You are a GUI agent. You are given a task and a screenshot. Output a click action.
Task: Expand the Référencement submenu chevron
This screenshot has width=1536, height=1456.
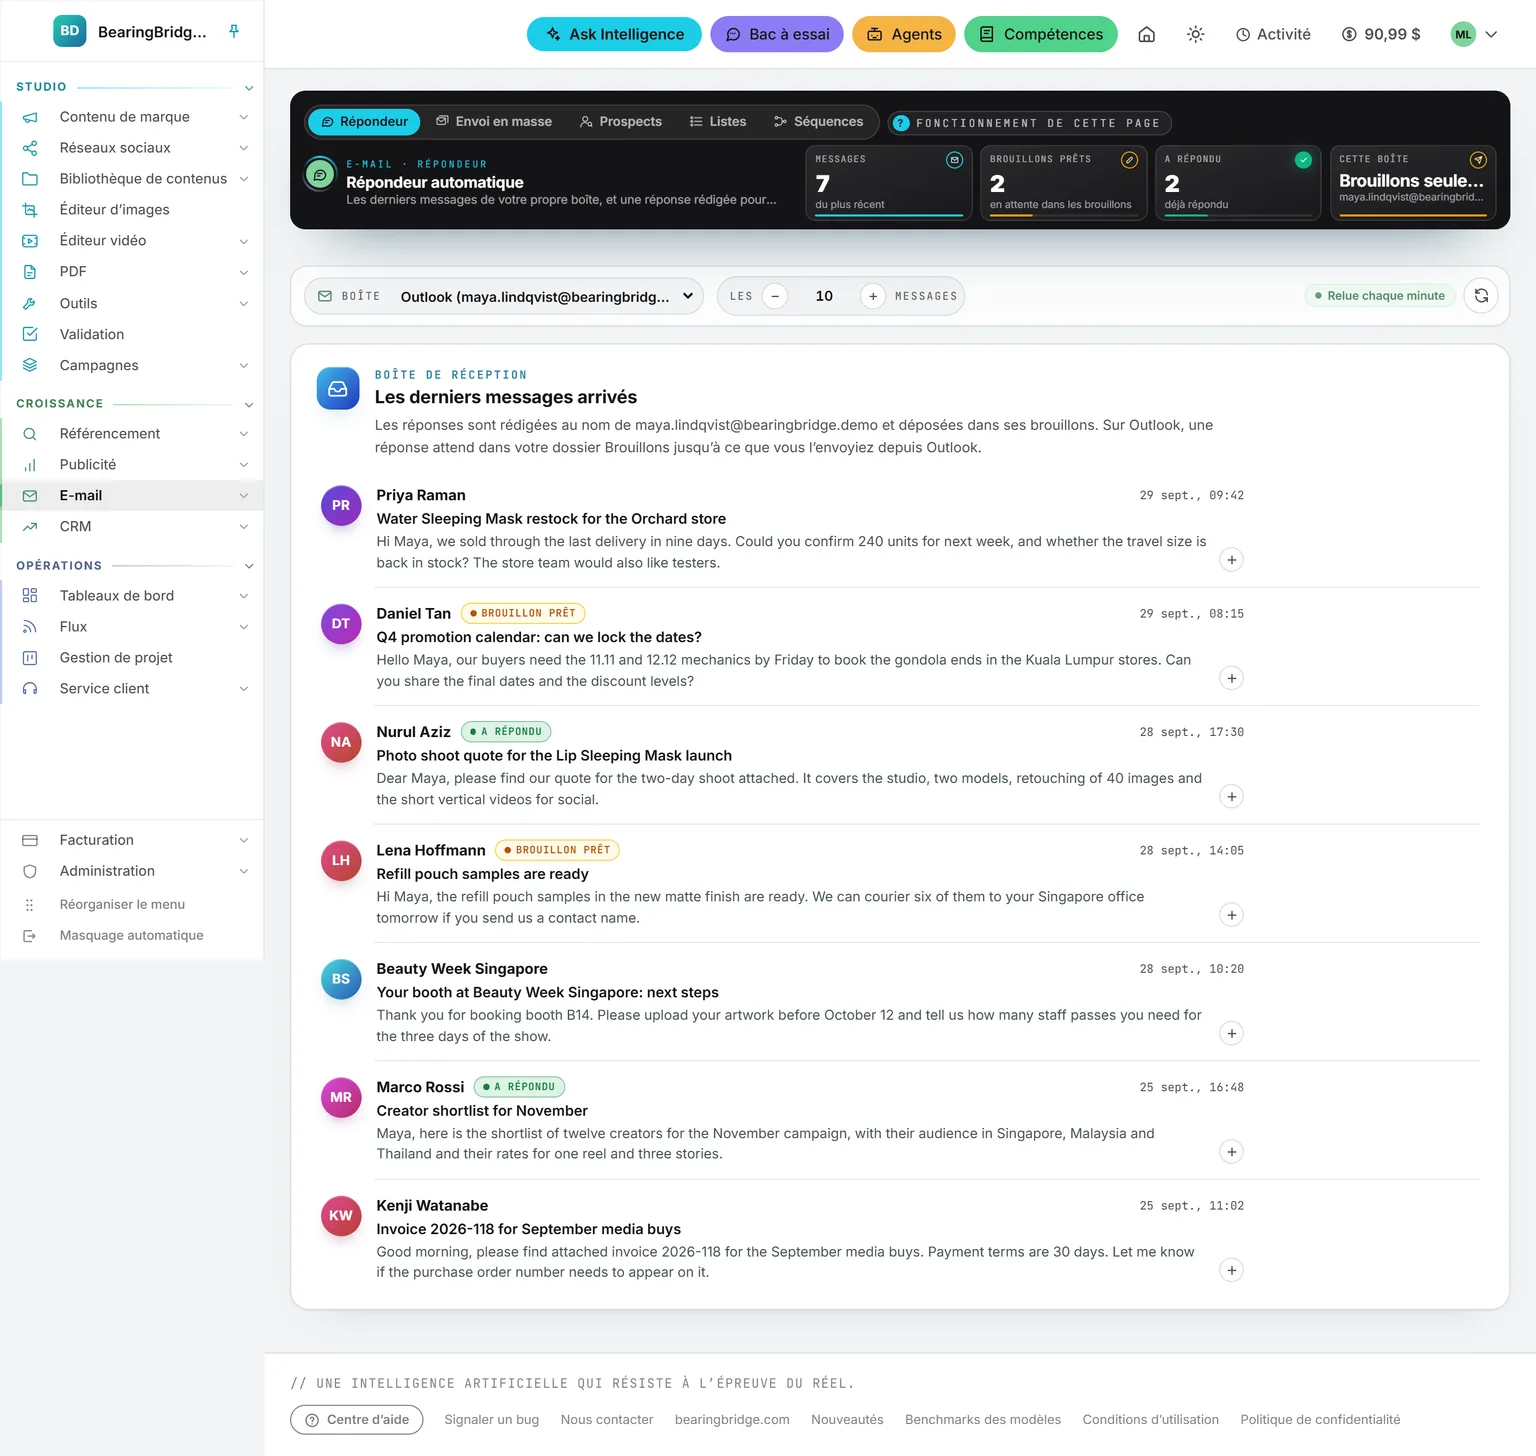click(243, 434)
